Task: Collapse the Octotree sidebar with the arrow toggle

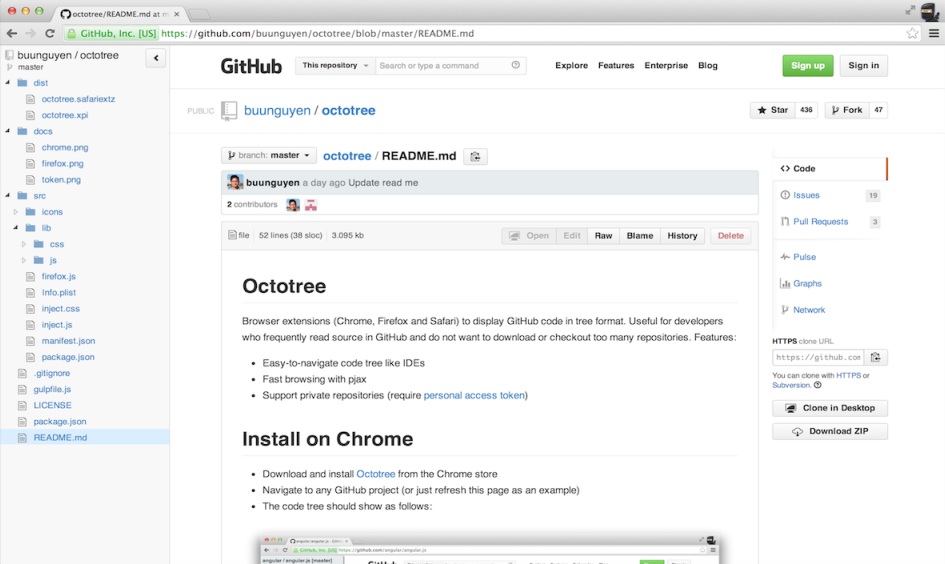Action: click(156, 59)
